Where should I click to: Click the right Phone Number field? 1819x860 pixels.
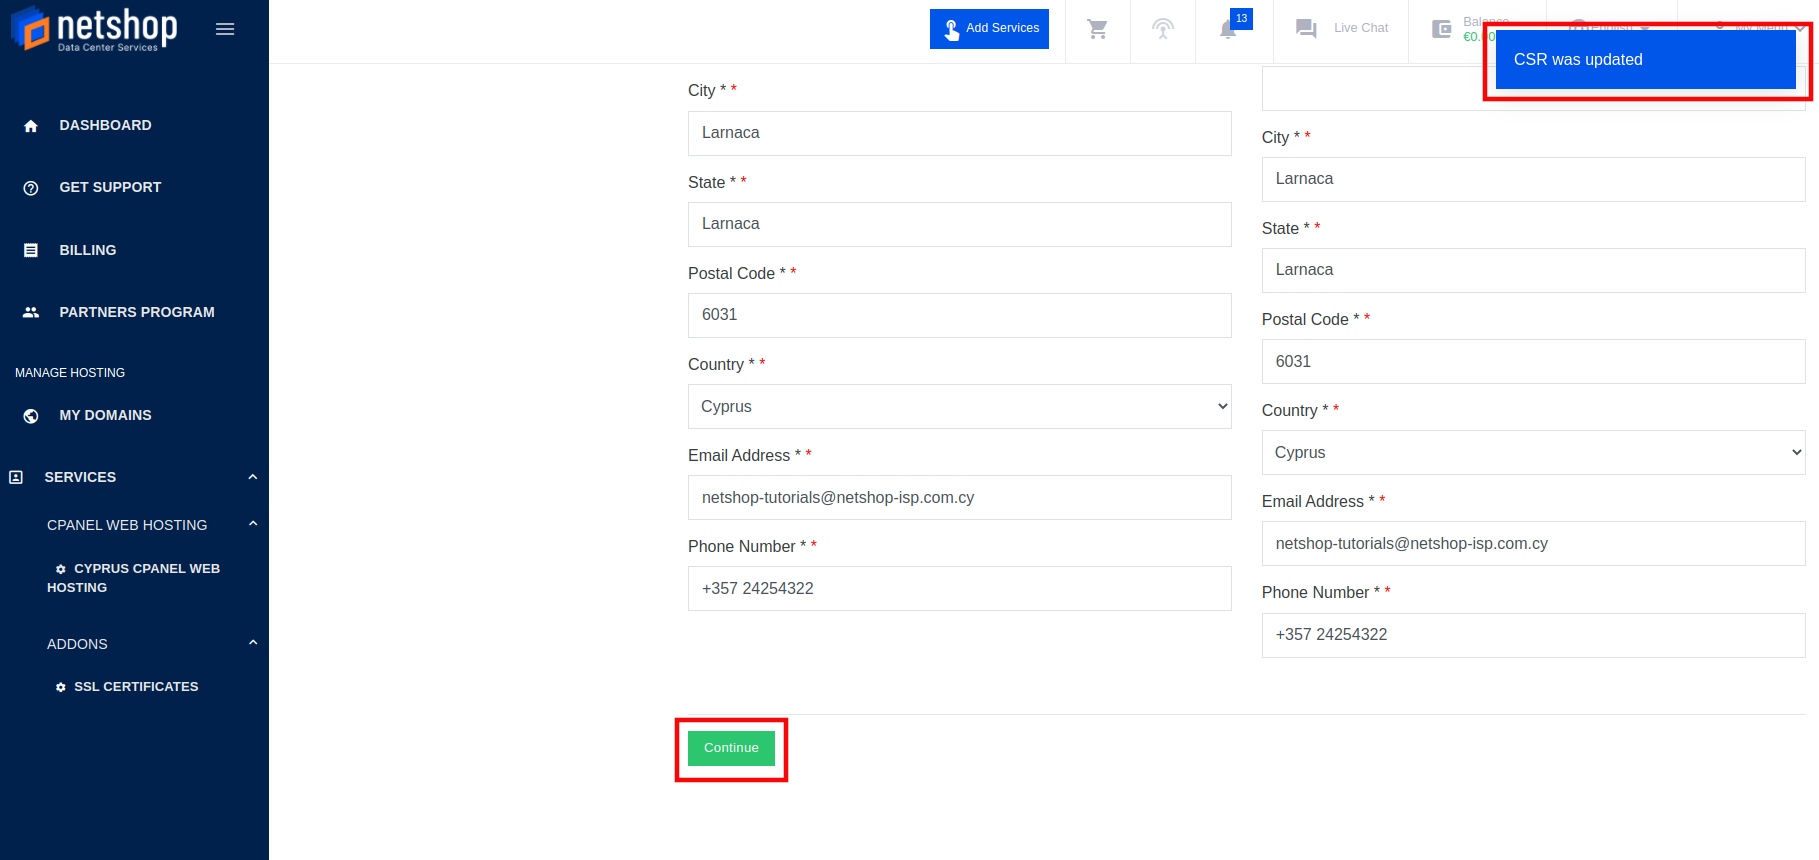(1534, 635)
